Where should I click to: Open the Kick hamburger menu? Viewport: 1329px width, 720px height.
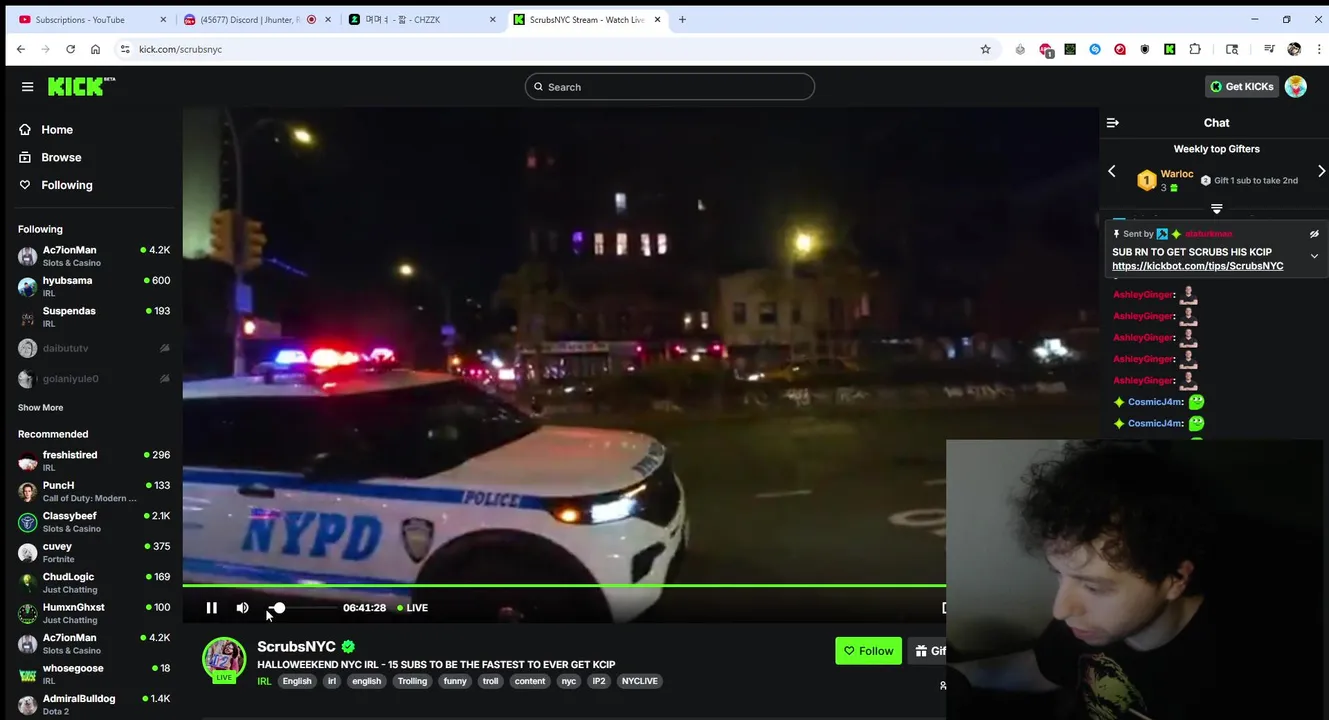27,87
